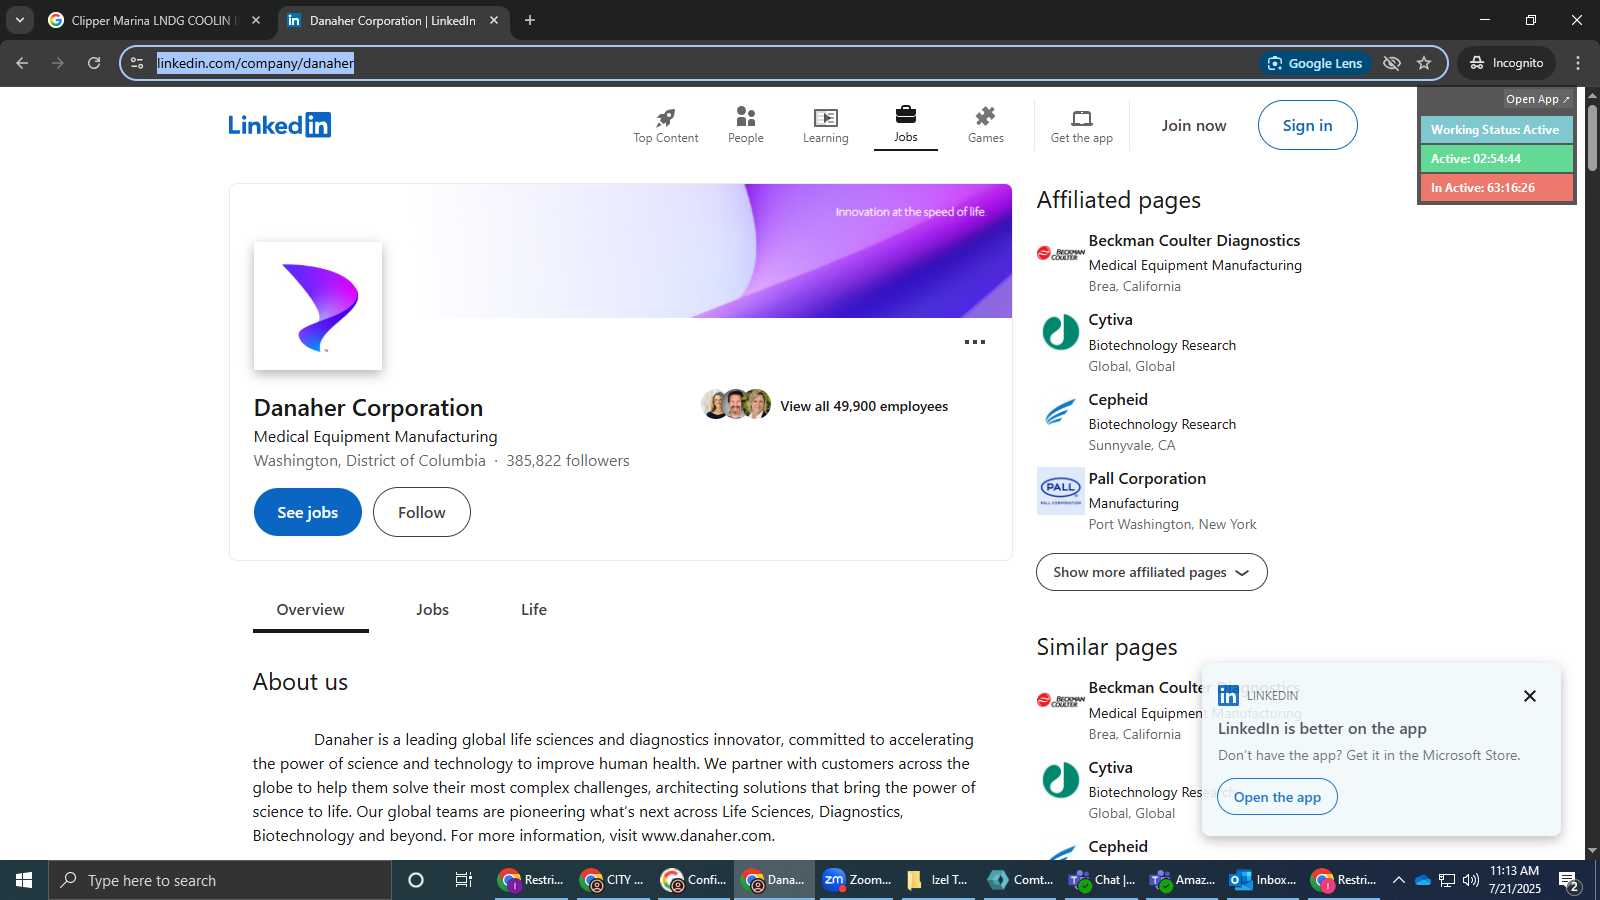Click the Windows taskbar search box
1600x900 pixels.
point(220,880)
